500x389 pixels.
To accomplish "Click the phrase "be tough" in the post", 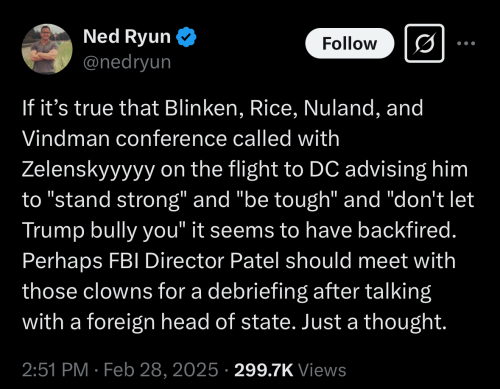I will 287,200.
